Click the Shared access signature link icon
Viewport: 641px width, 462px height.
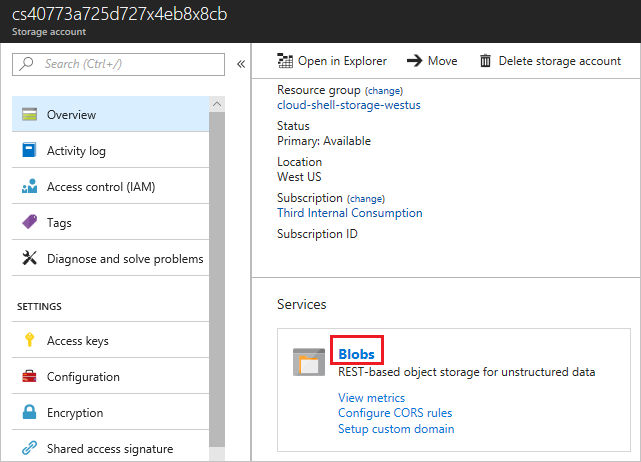pyautogui.click(x=29, y=449)
